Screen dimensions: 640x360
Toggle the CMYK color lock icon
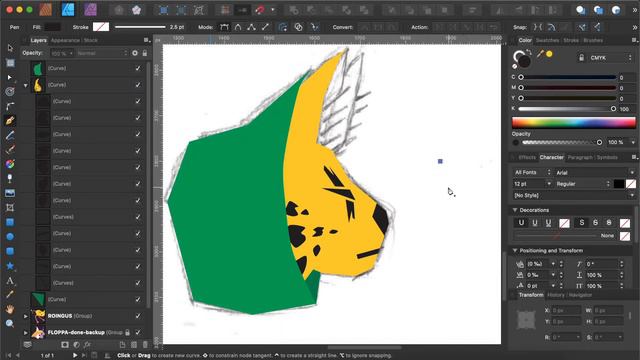click(581, 58)
